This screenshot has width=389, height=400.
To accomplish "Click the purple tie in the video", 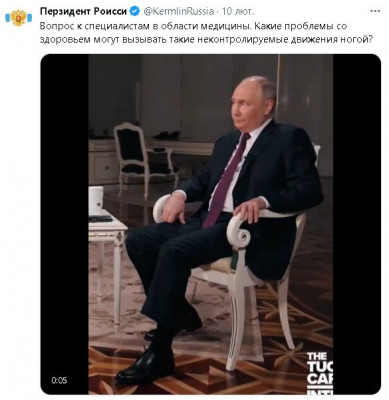I will click(226, 180).
